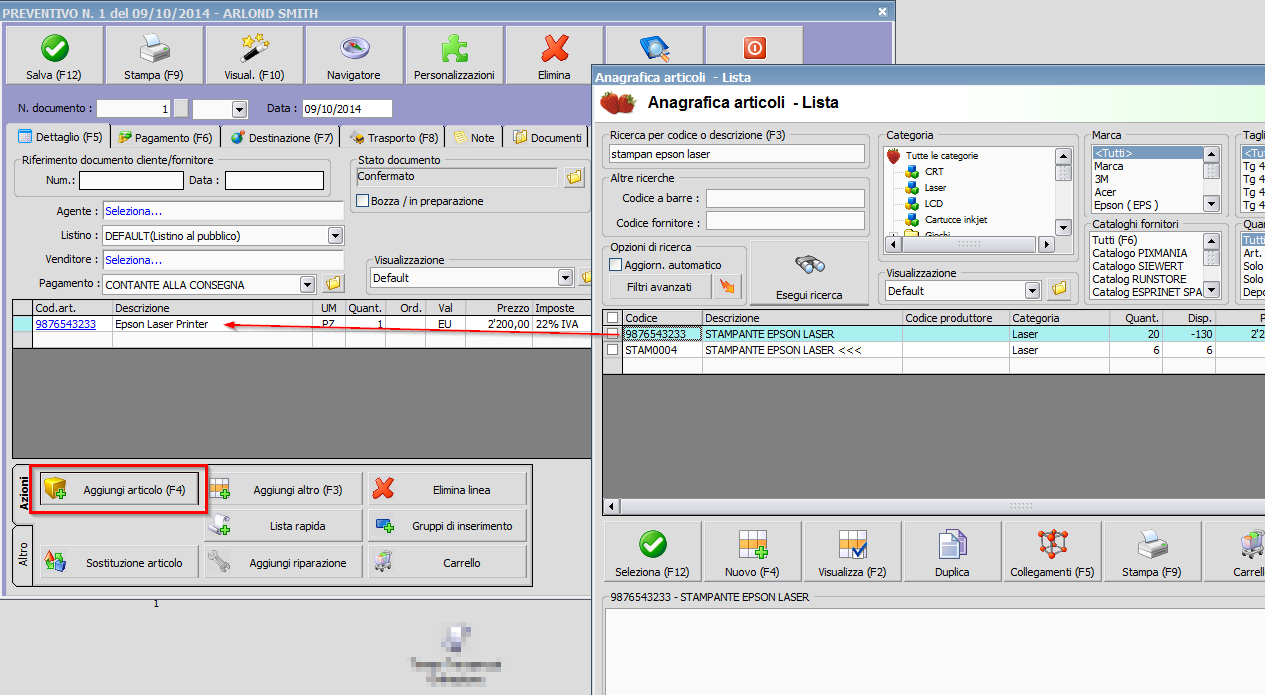Open Personalizzazioni puzzle button
1265x695 pixels.
(x=454, y=55)
